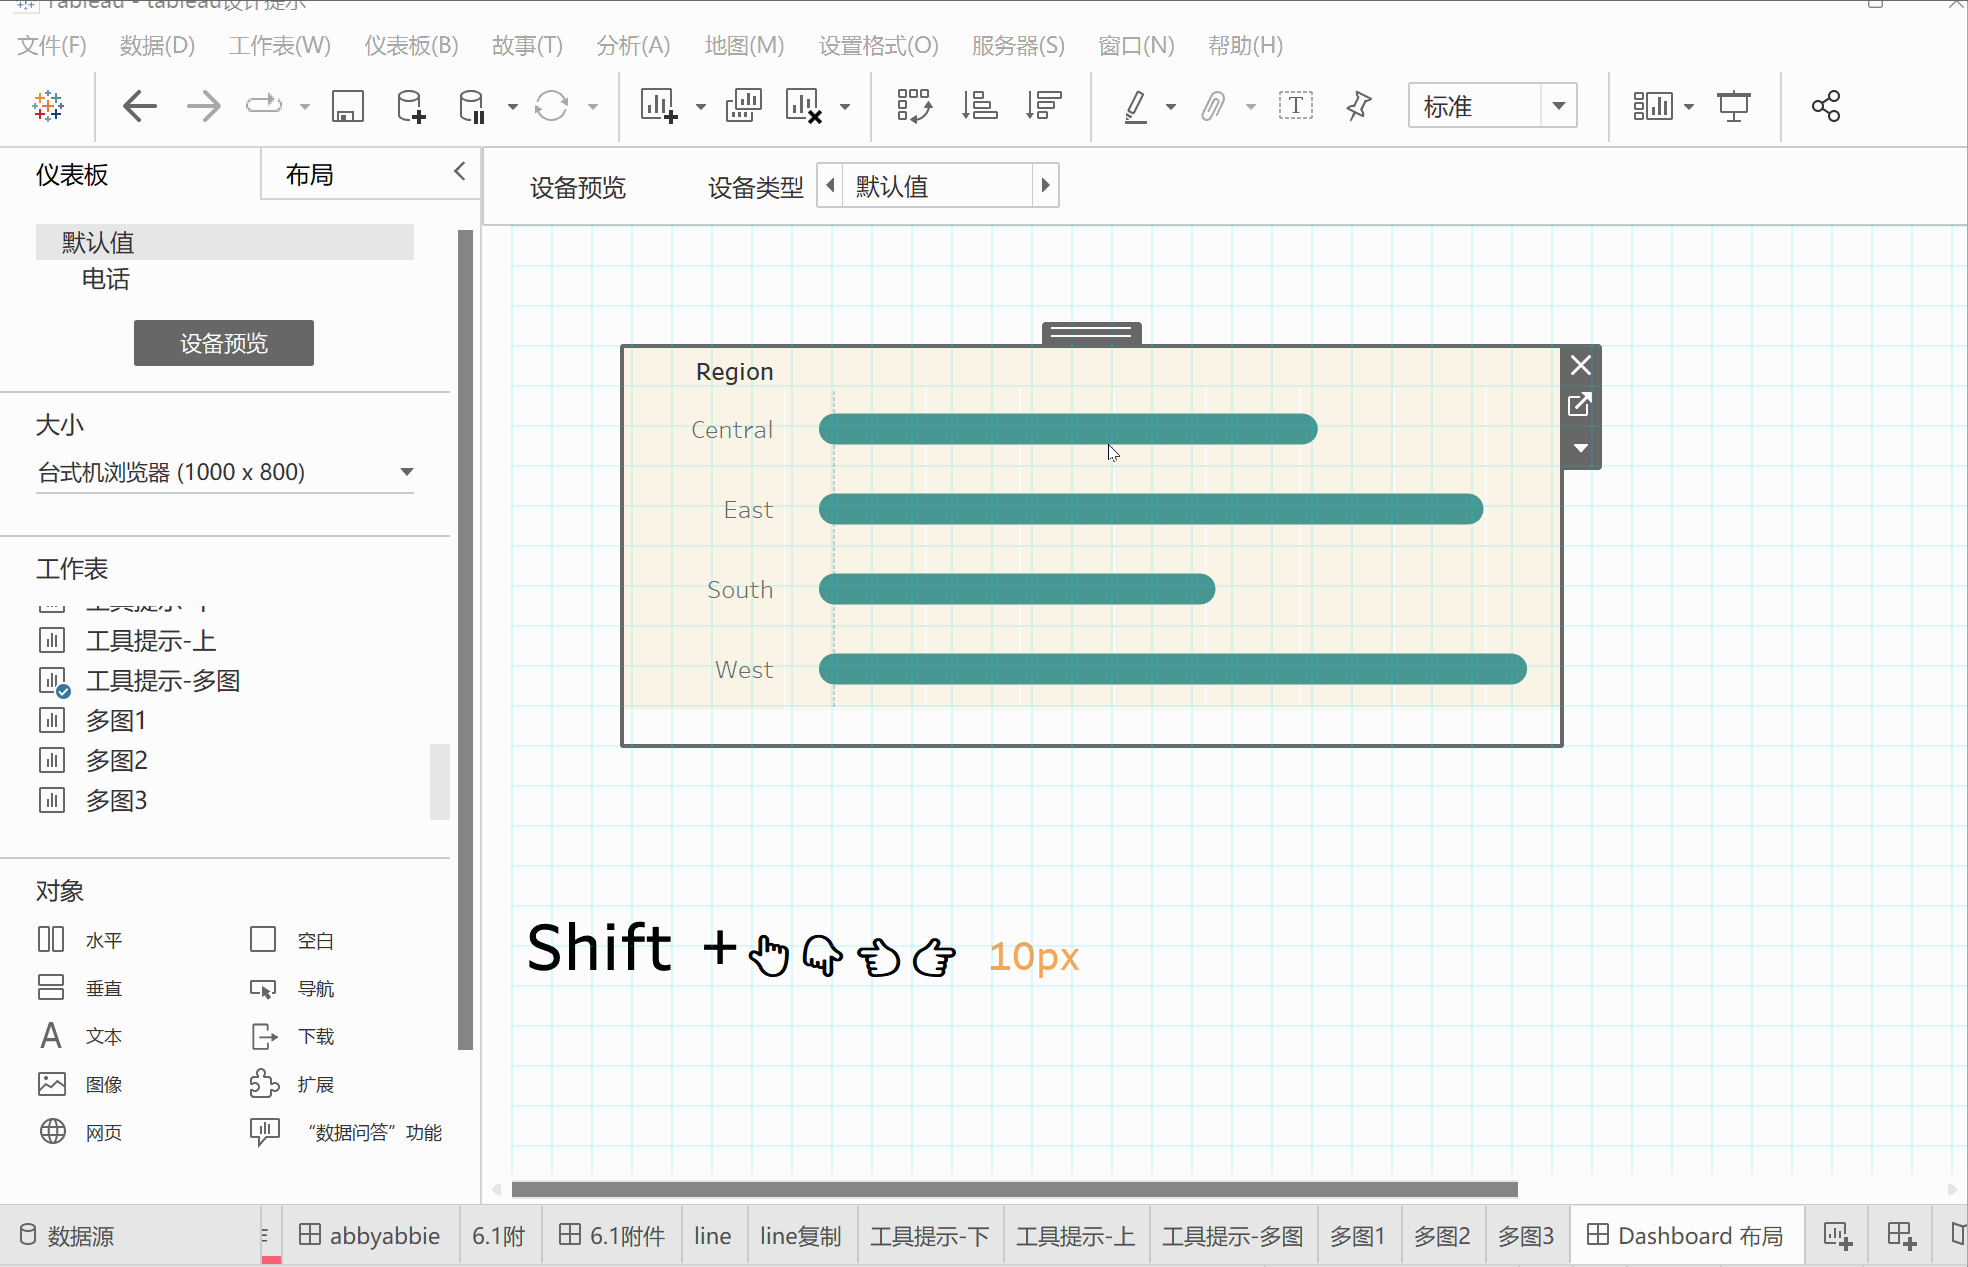Click the go to sheet icon on container

tap(1580, 405)
